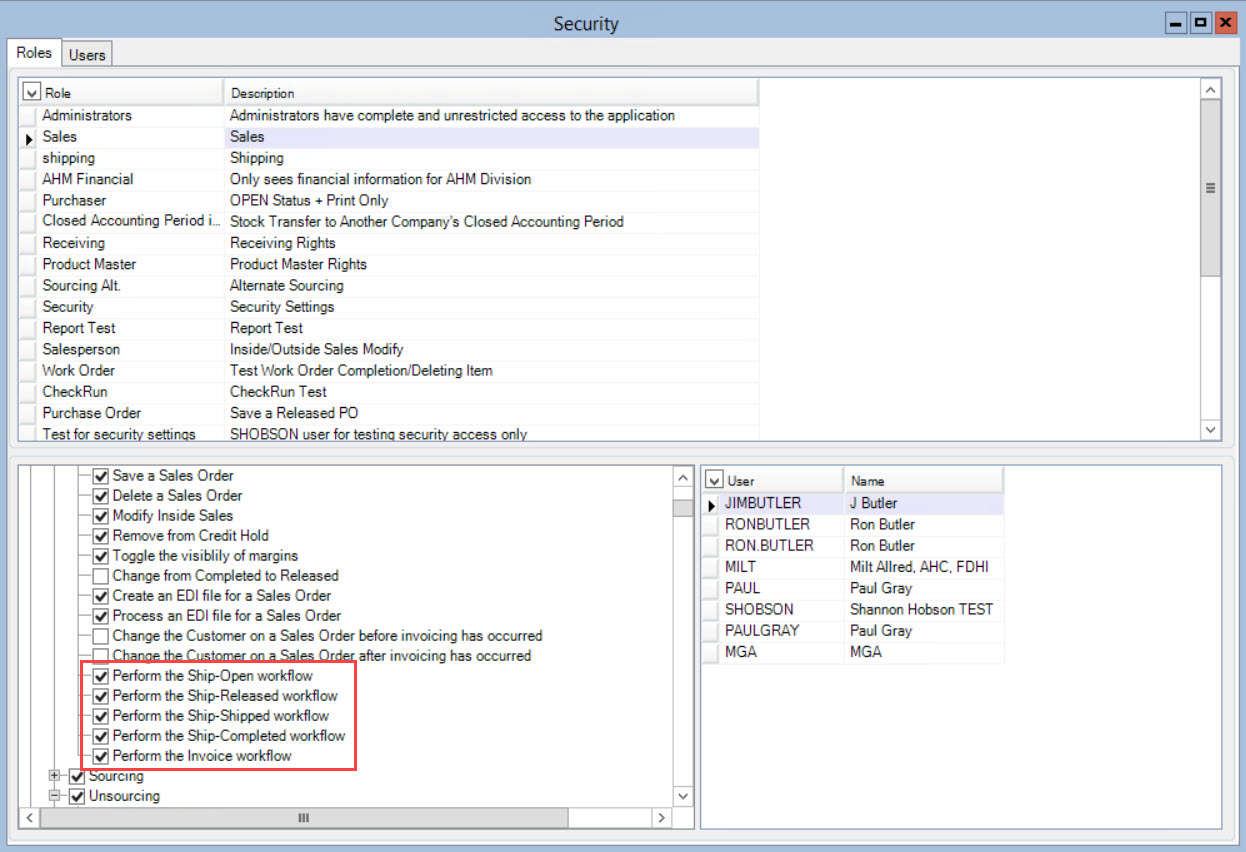The image size is (1246, 852).
Task: Expand the Sourcing tree node
Action: point(56,776)
